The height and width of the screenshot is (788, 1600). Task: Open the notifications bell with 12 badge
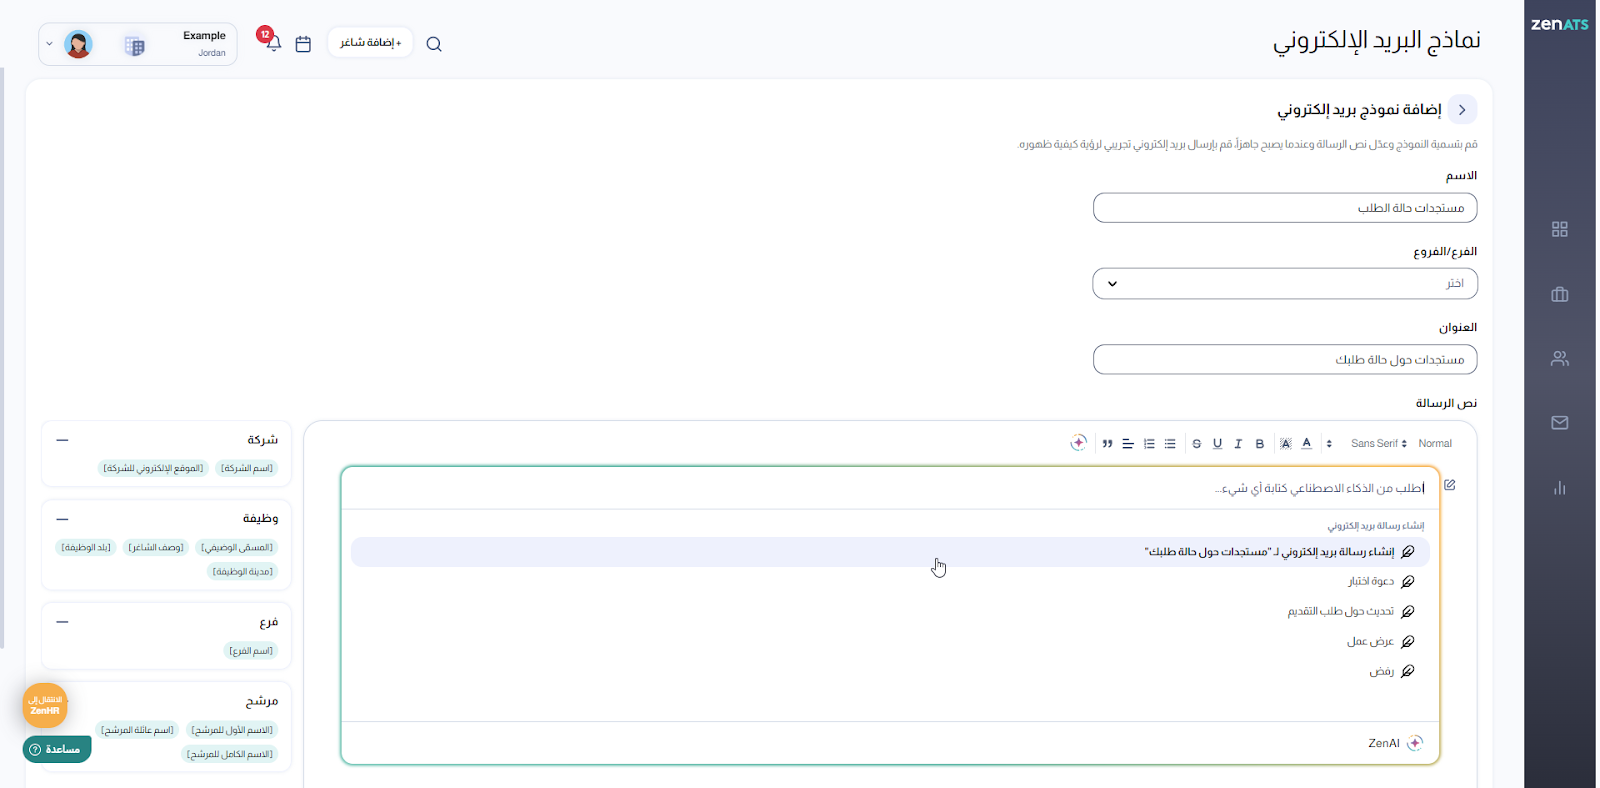272,41
